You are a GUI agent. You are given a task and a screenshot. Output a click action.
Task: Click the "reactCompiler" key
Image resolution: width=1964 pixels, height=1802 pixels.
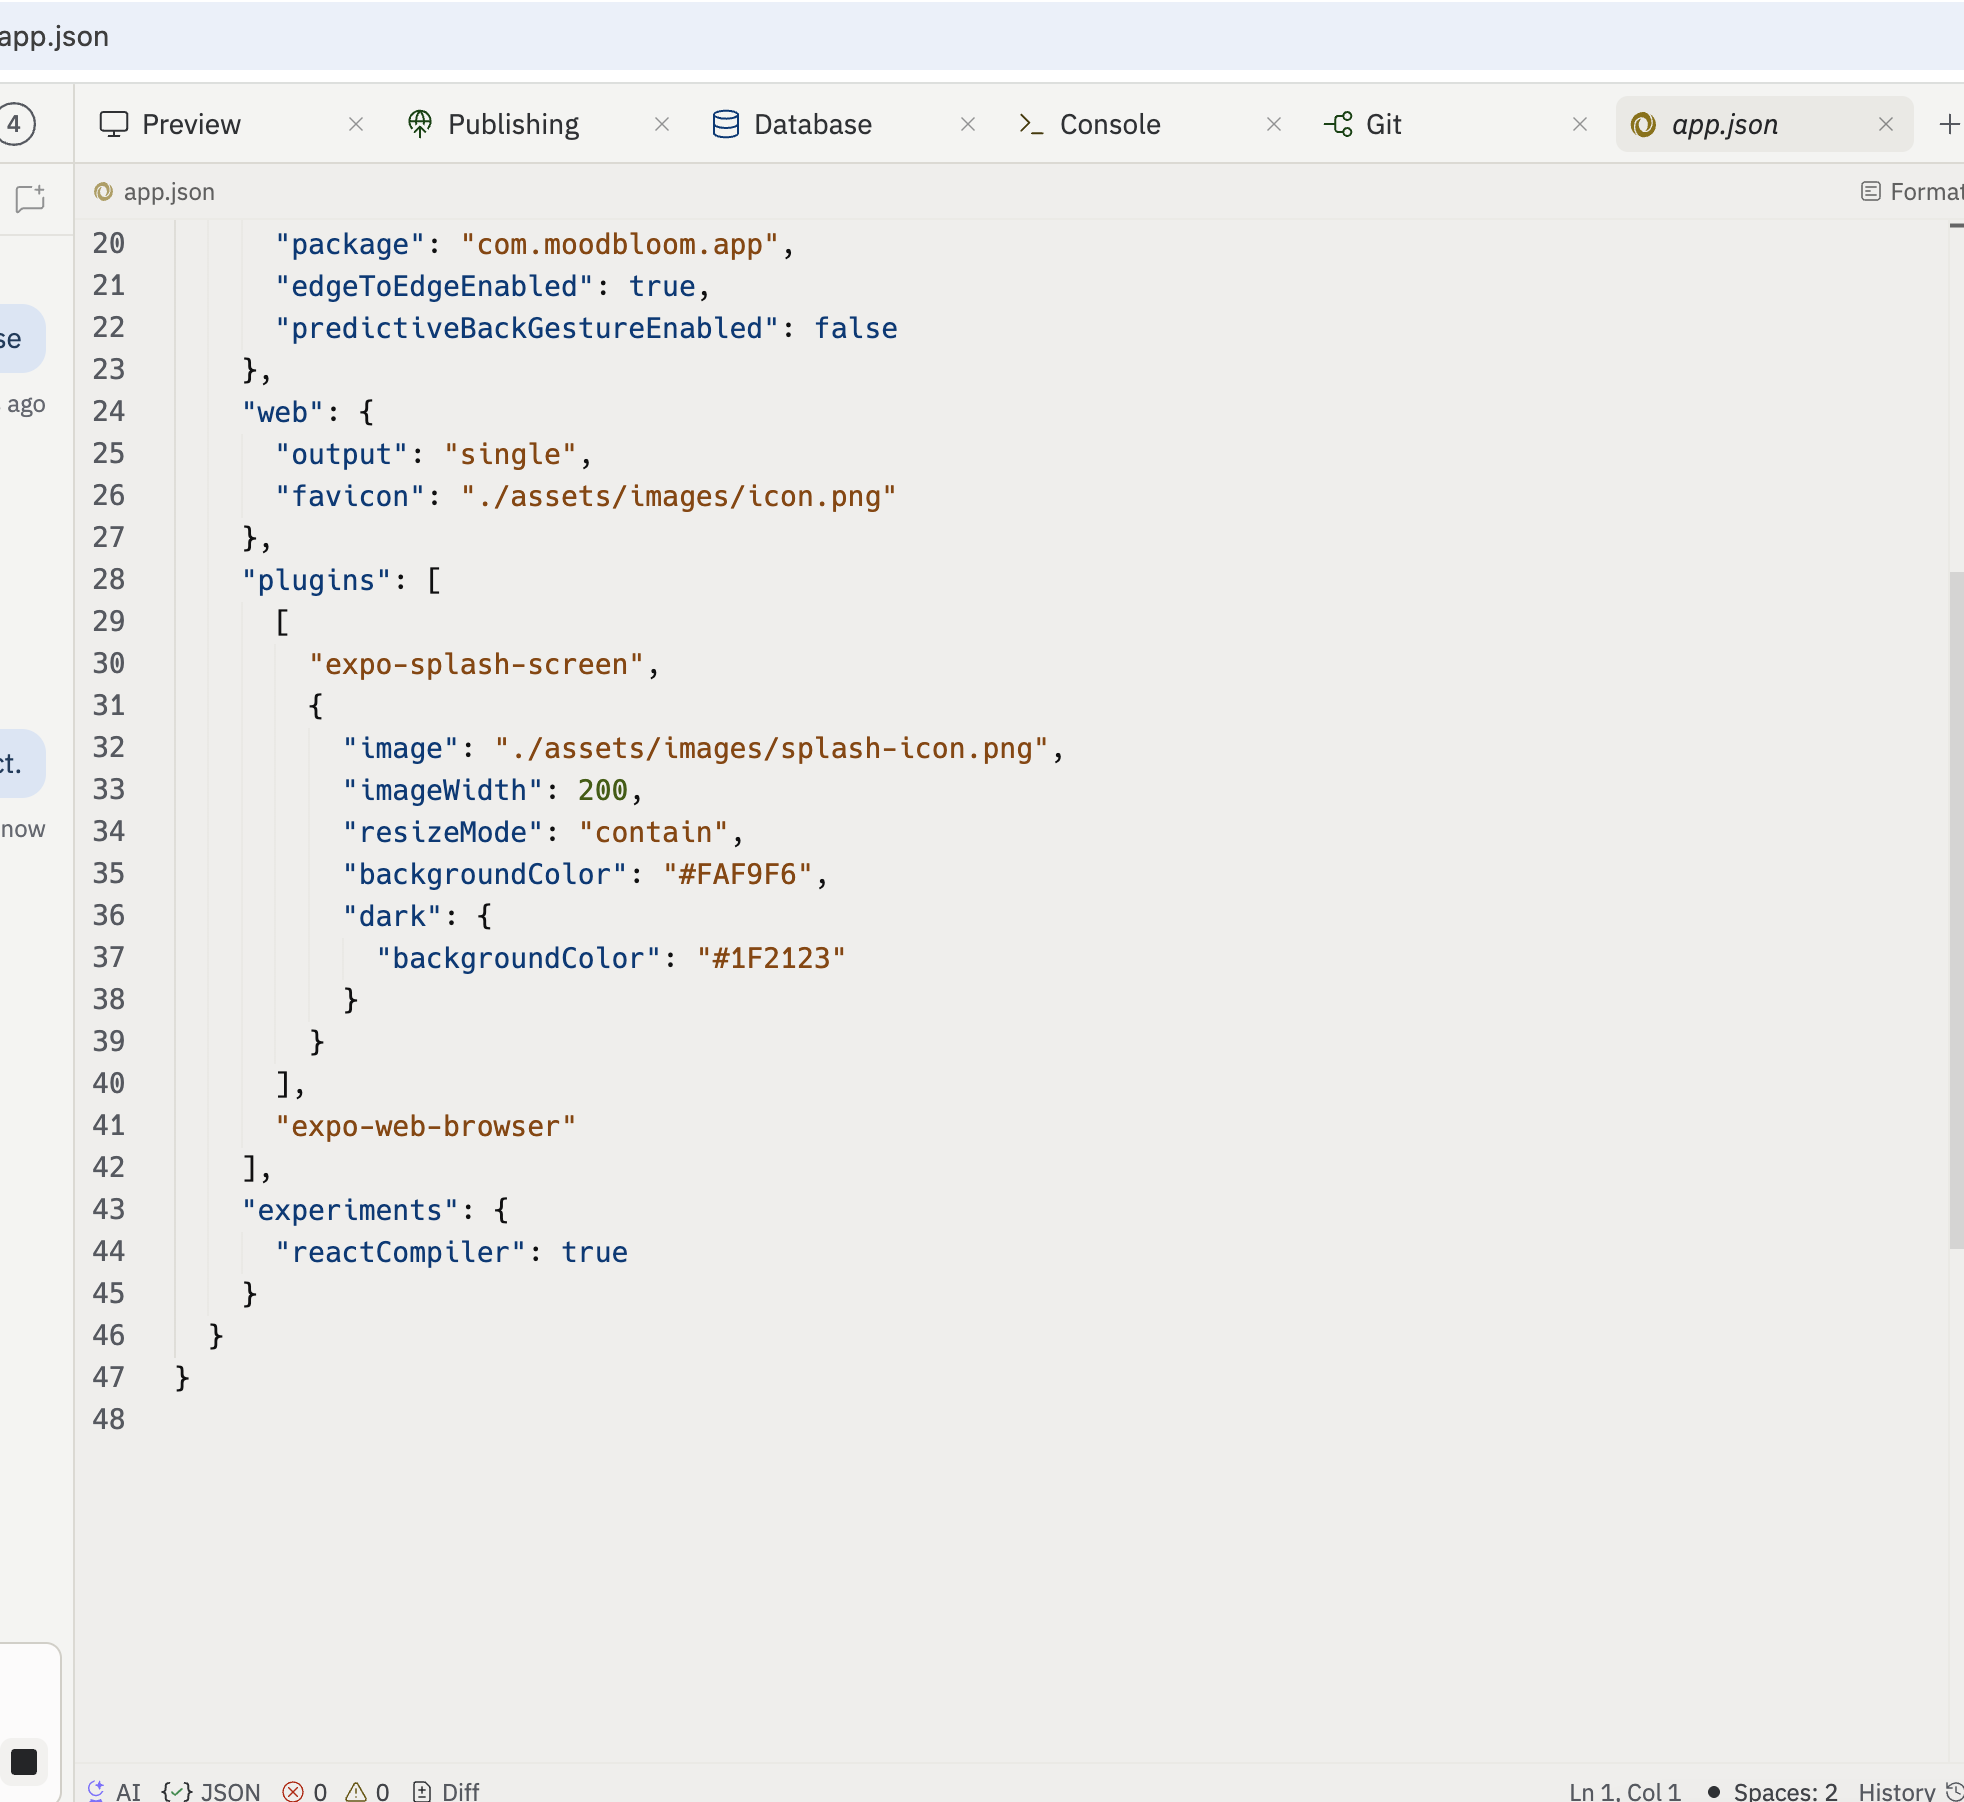pyautogui.click(x=400, y=1253)
